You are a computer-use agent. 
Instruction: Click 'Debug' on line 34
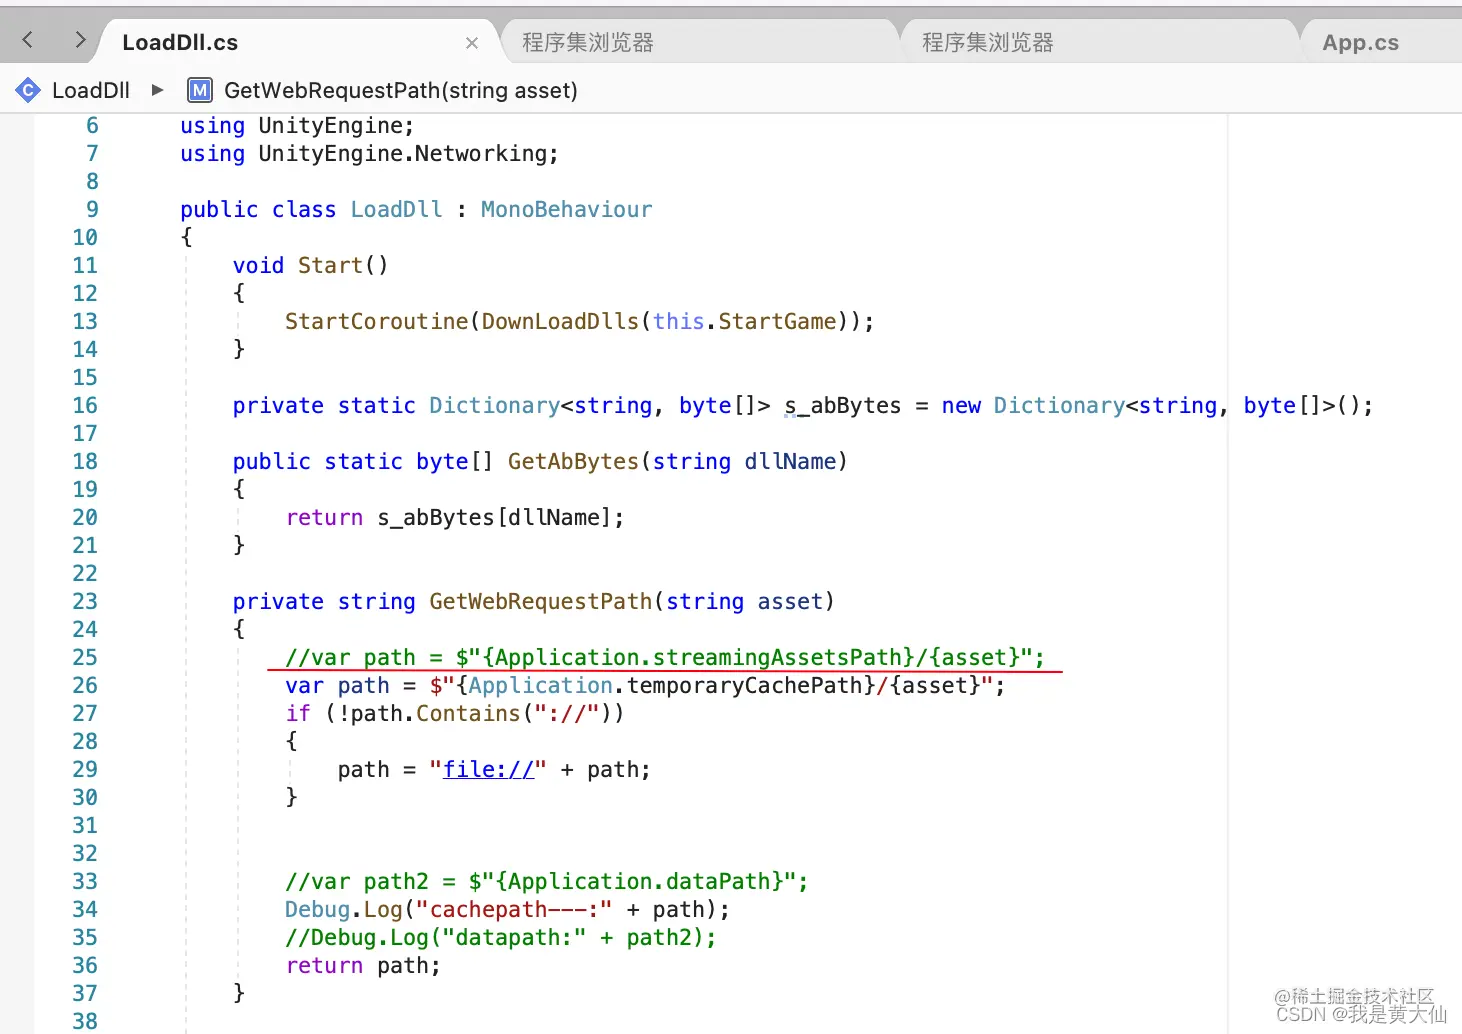click(x=318, y=909)
